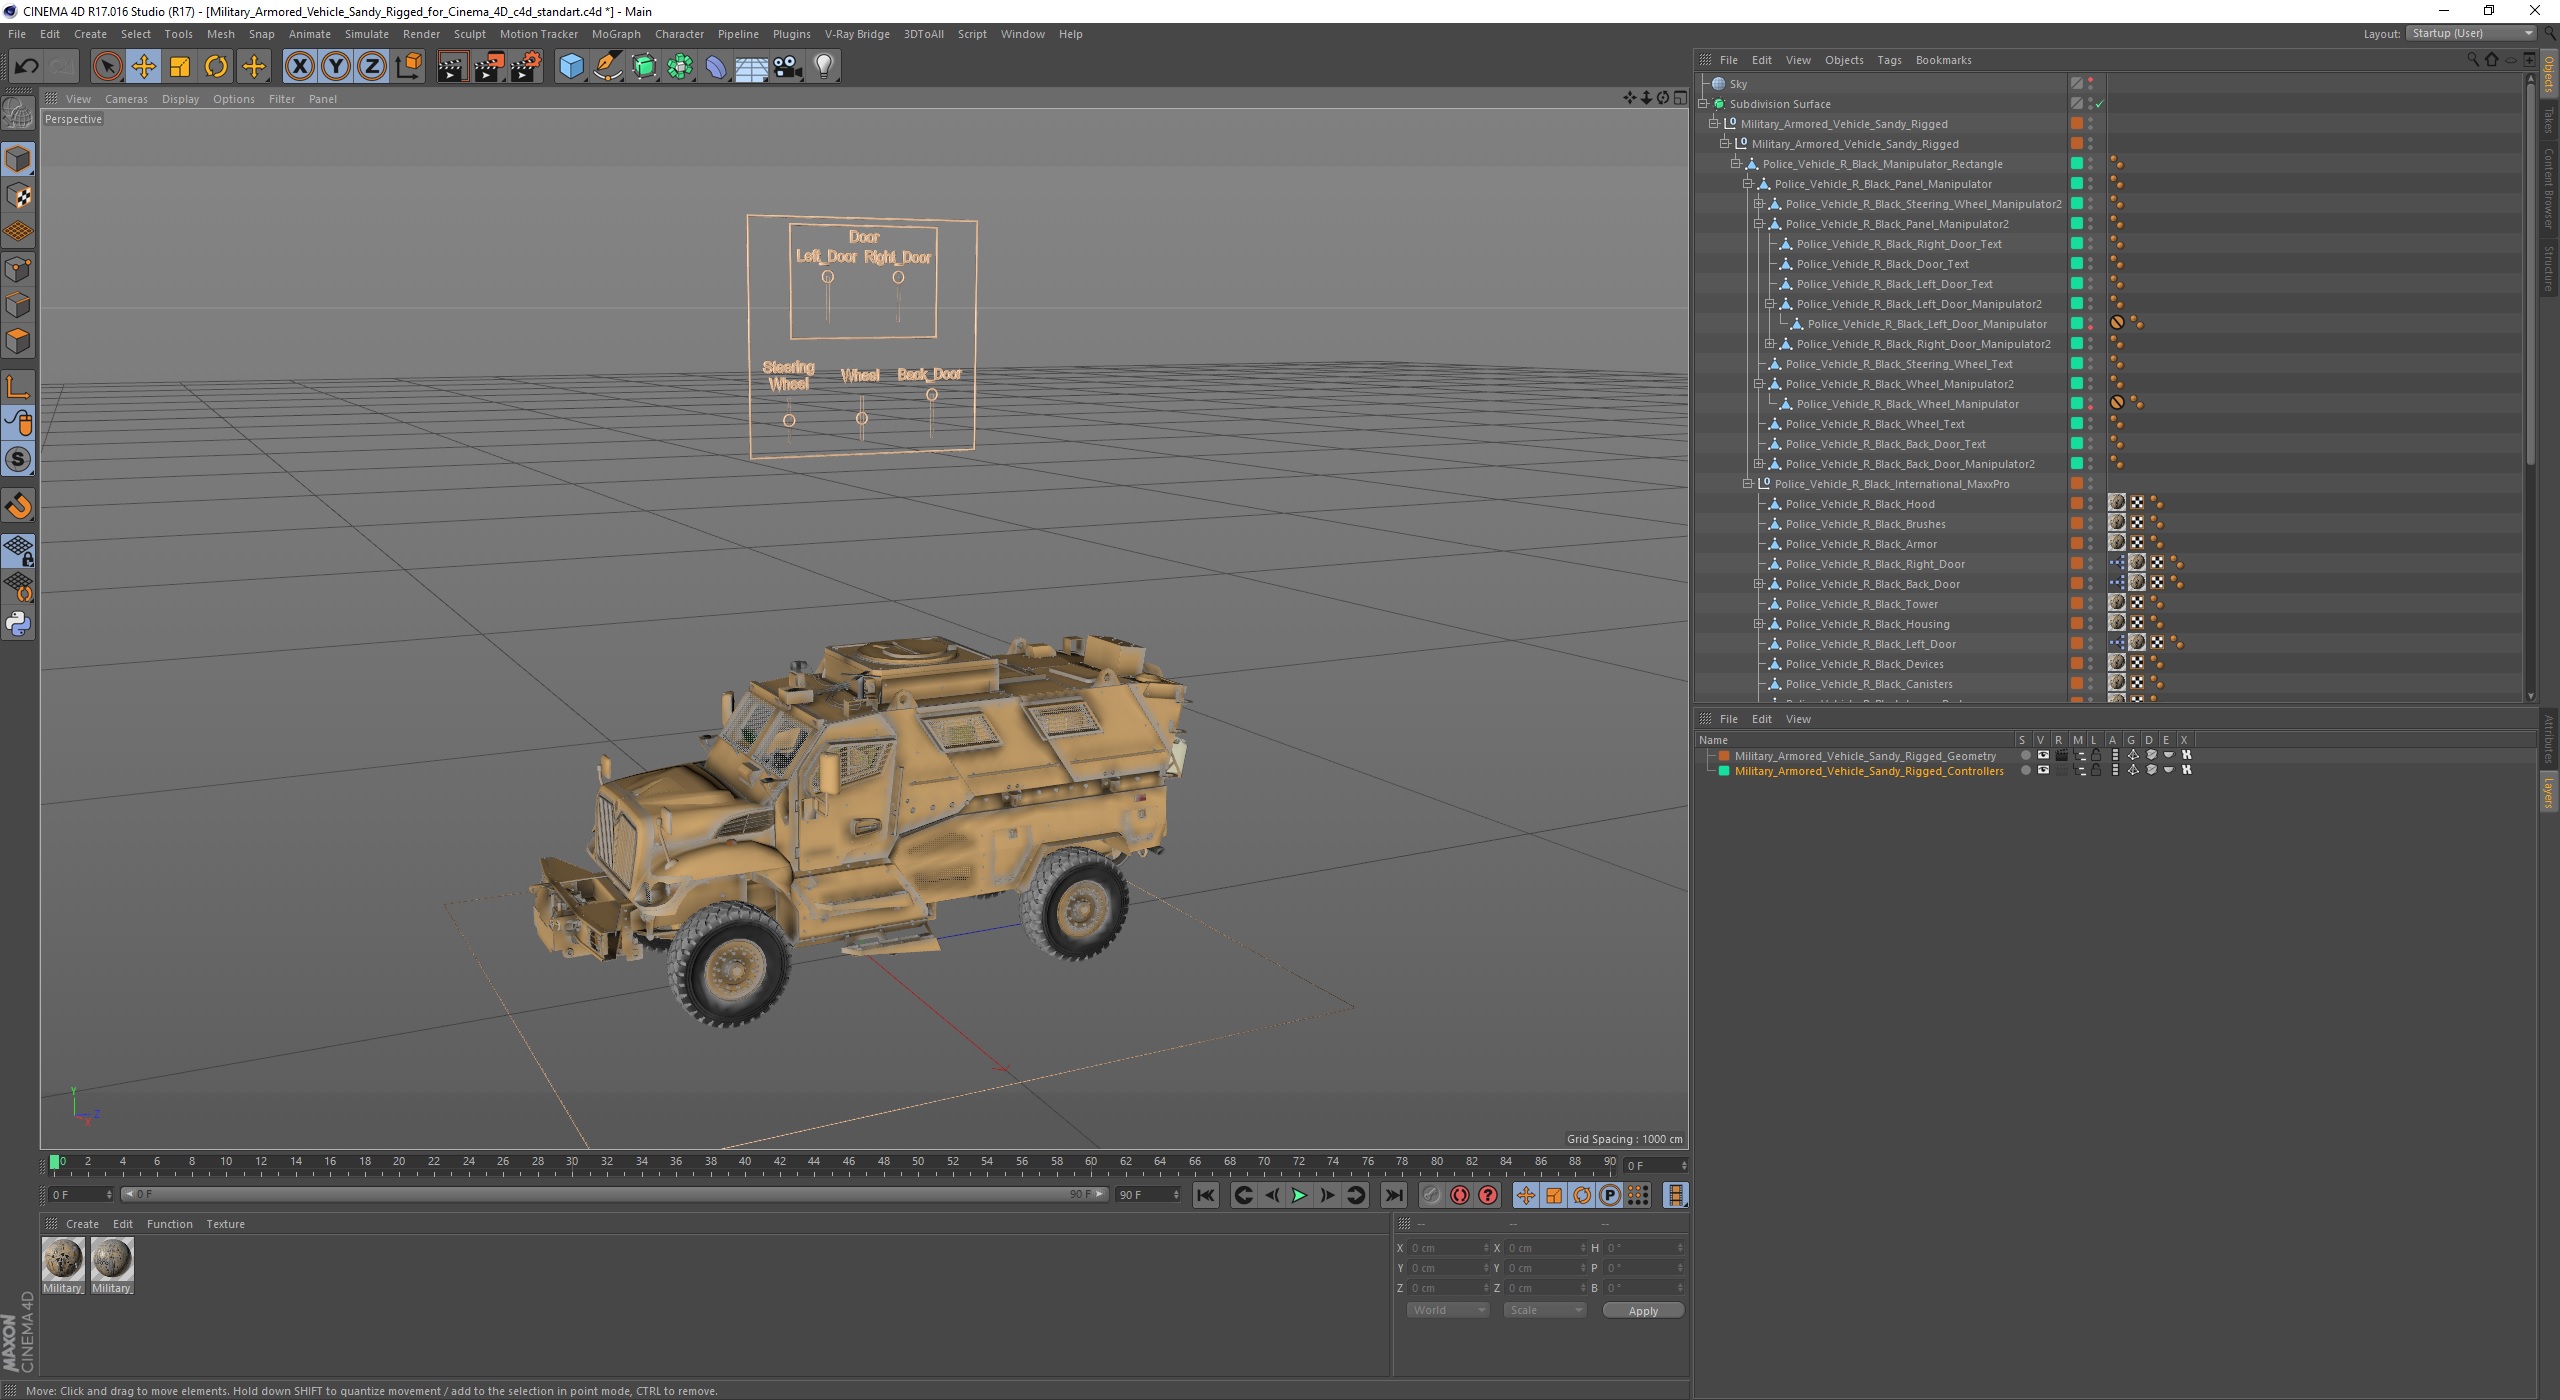Open Edit Render Settings icon
This screenshot has height=1400, width=2560.
coord(526,67)
